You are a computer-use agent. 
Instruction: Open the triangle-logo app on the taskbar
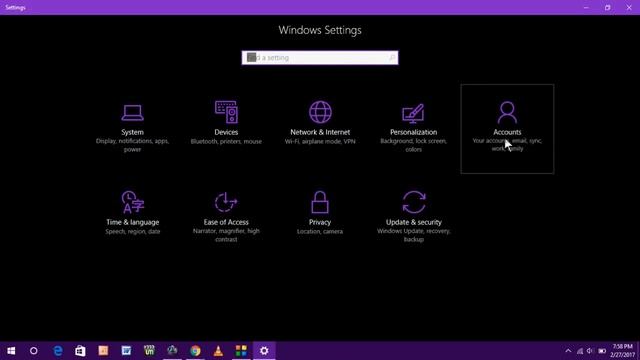(172, 351)
